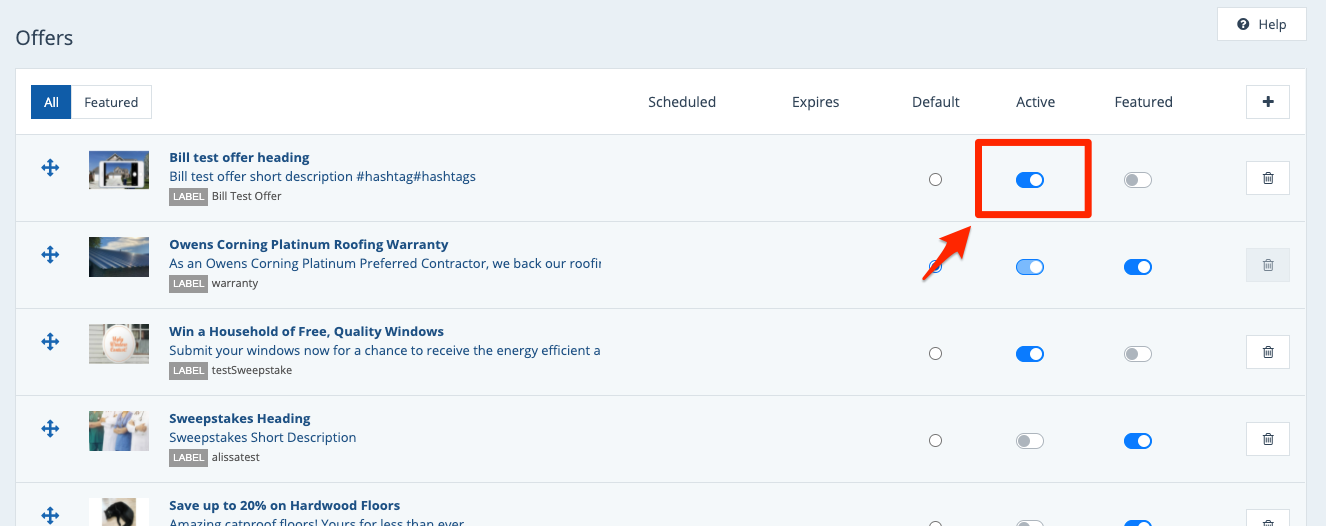Click drag handle for Win a Household offer
1326x526 pixels.
(x=50, y=342)
